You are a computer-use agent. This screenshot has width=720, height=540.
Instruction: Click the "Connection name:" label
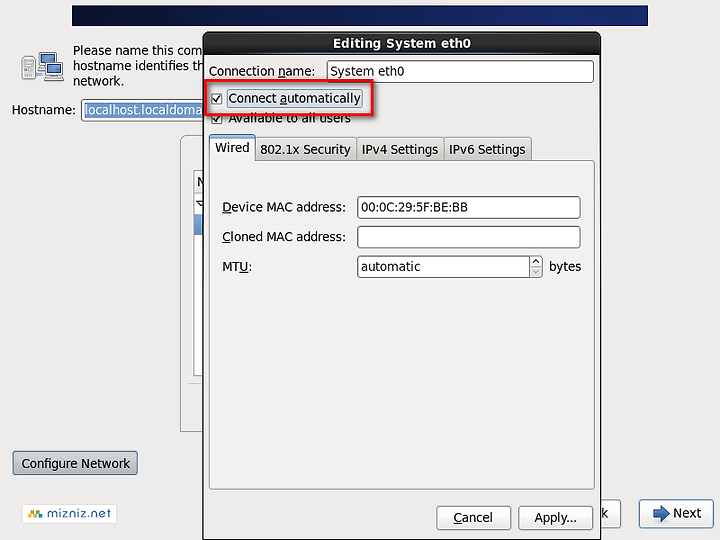262,72
